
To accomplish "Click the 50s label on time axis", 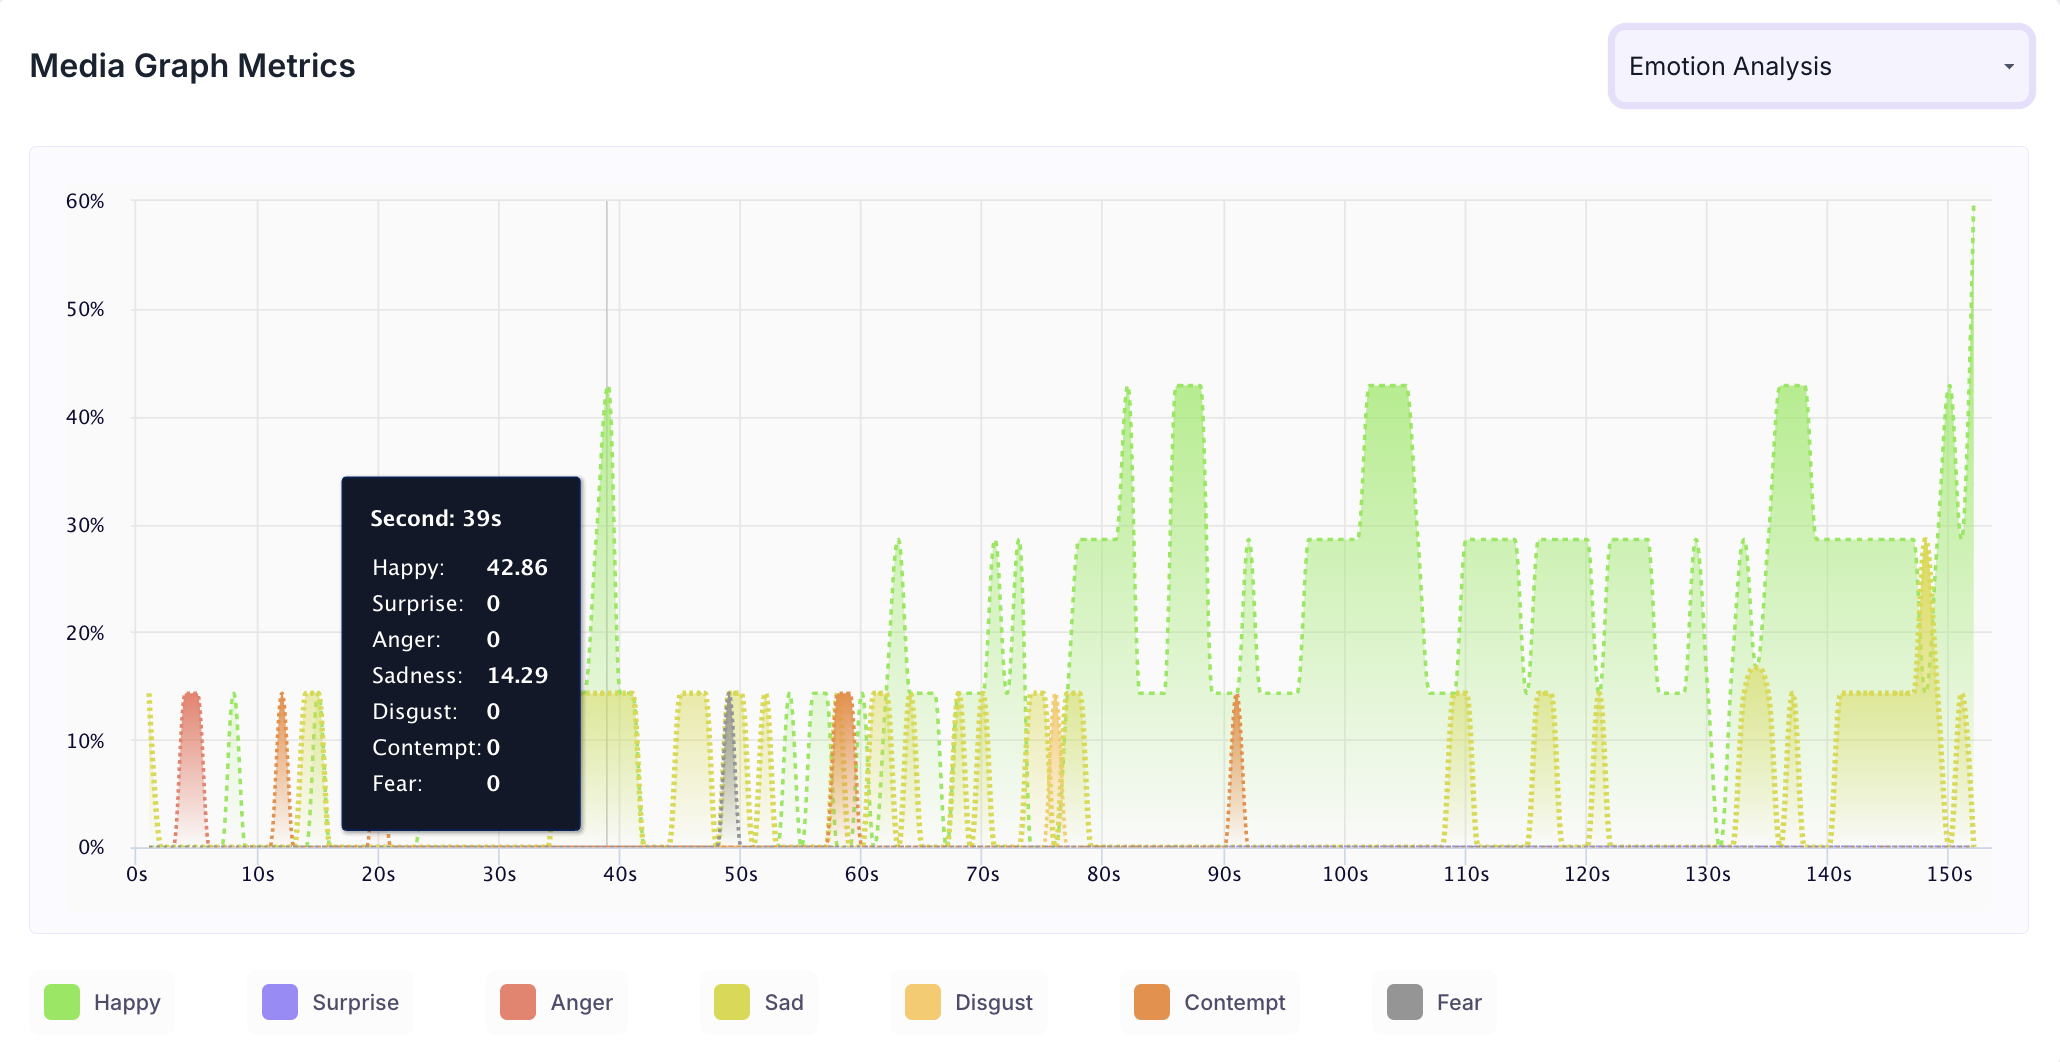I will (x=741, y=874).
